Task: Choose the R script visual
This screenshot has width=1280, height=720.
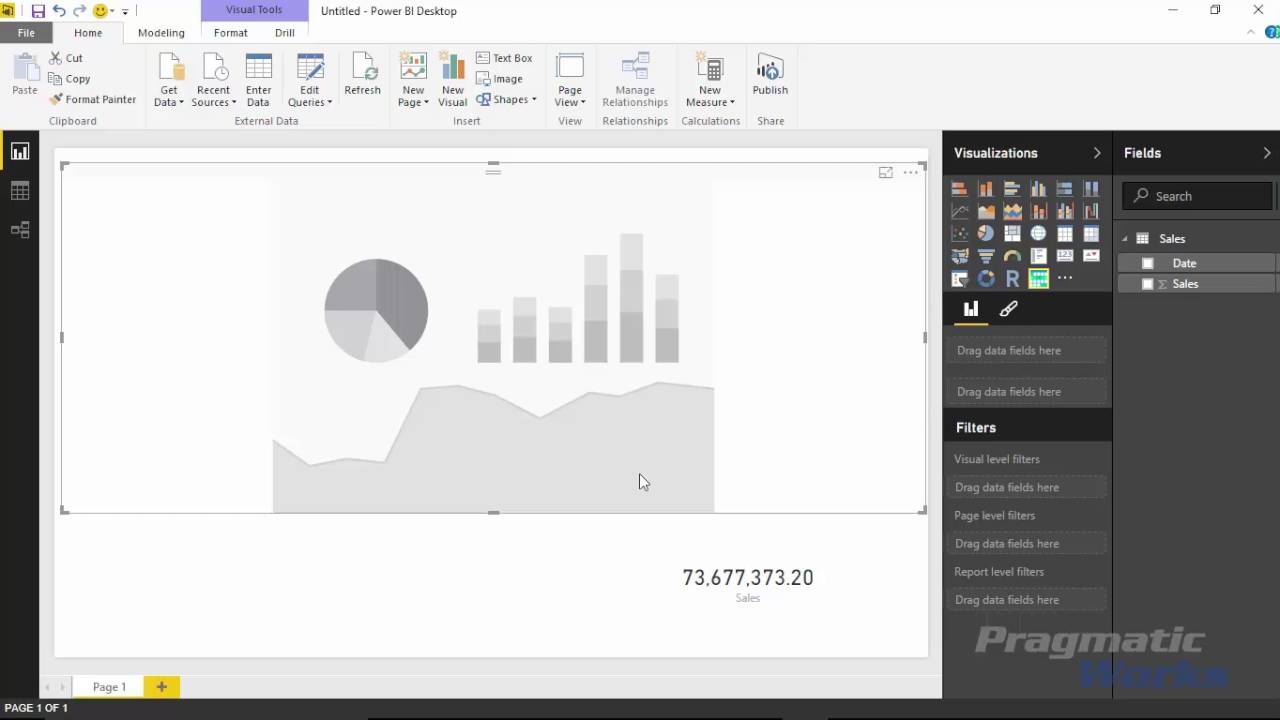Action: point(1012,279)
